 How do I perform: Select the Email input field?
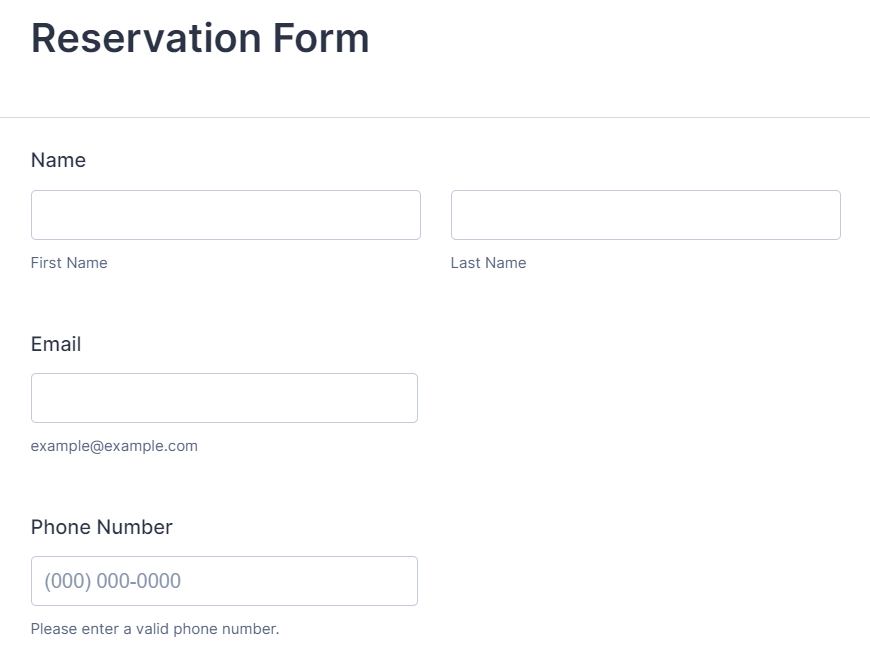coord(224,398)
